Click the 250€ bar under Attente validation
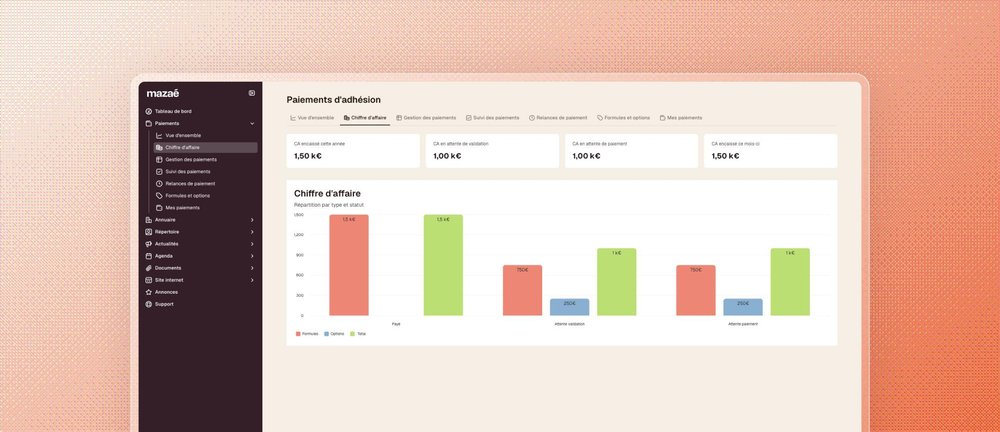1000x432 pixels. tap(570, 307)
